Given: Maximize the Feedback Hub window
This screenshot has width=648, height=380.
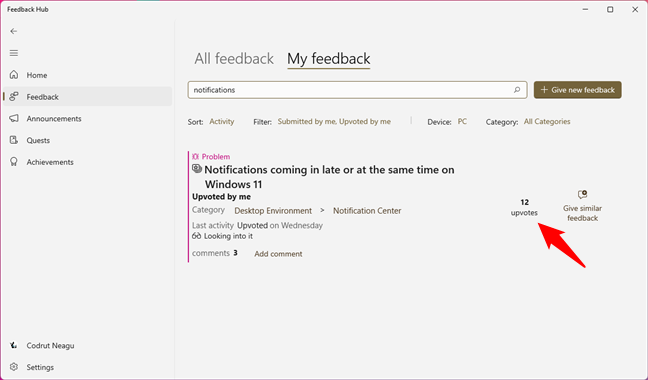Looking at the screenshot, I should point(610,10).
